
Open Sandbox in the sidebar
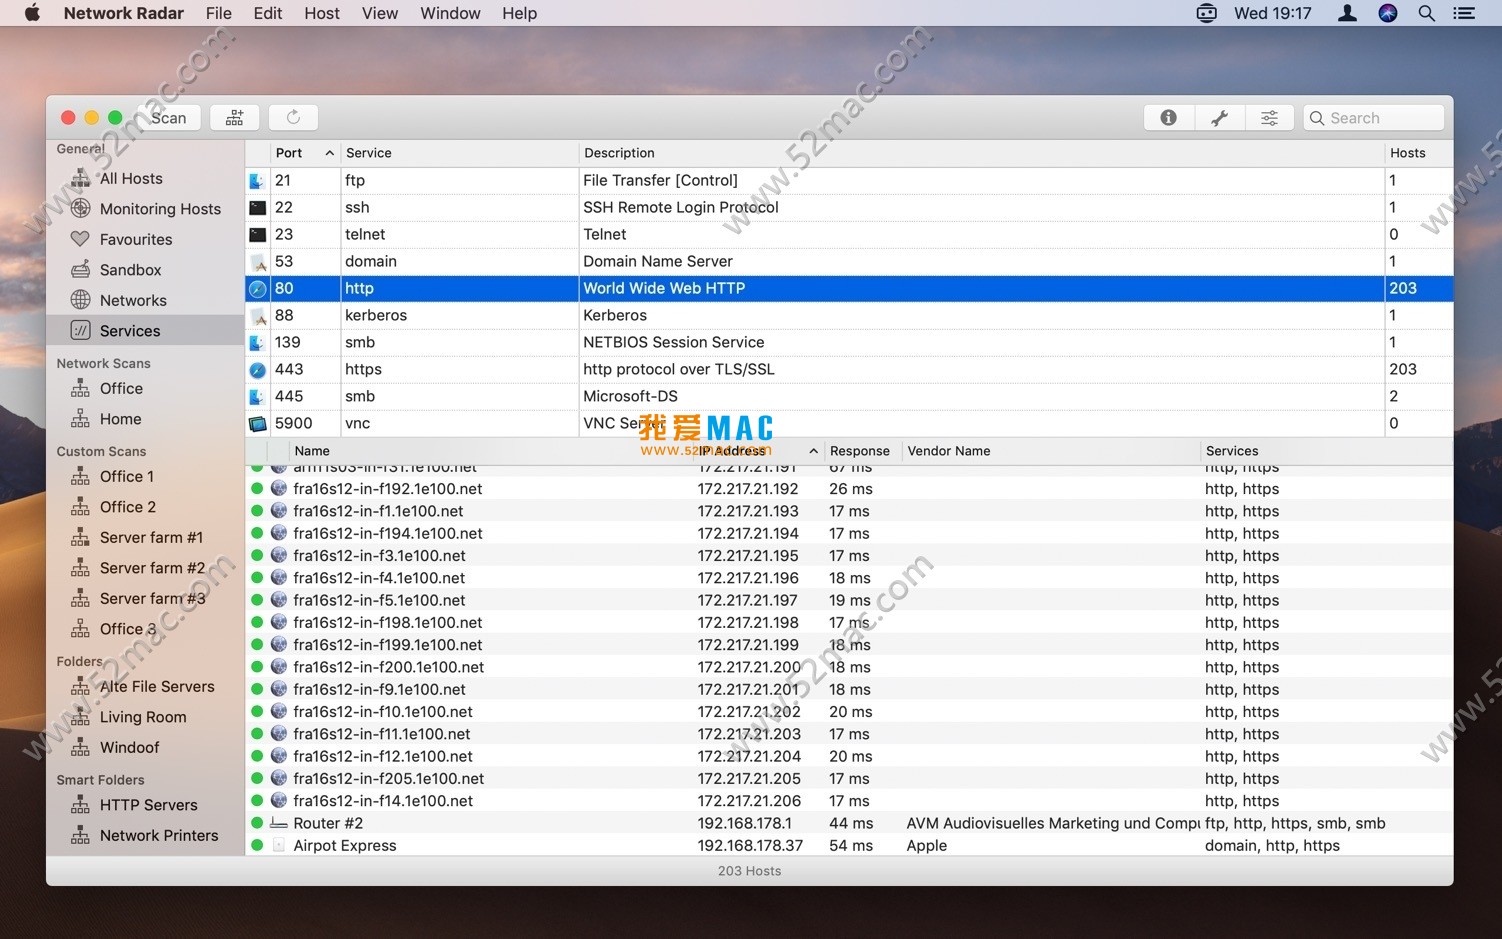130,270
